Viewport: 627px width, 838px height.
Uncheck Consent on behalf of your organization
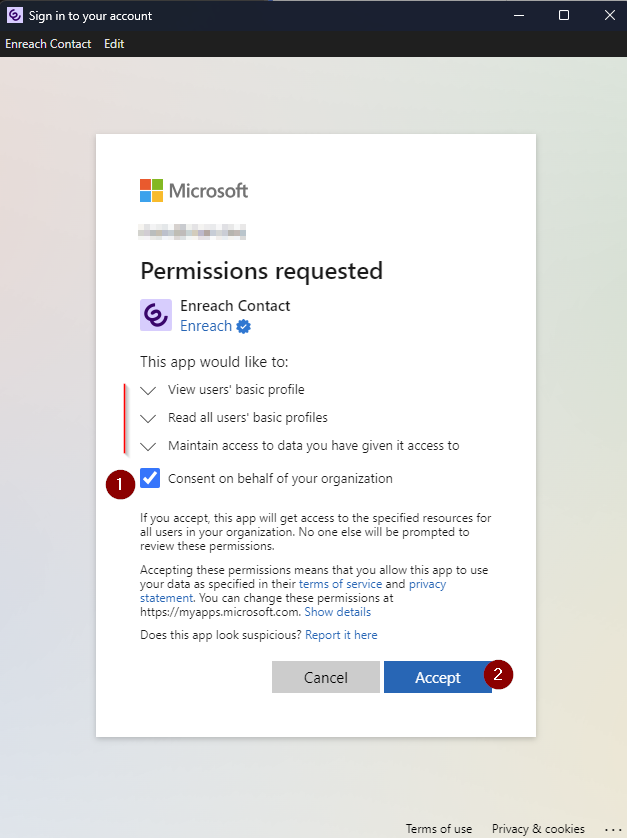pos(151,478)
